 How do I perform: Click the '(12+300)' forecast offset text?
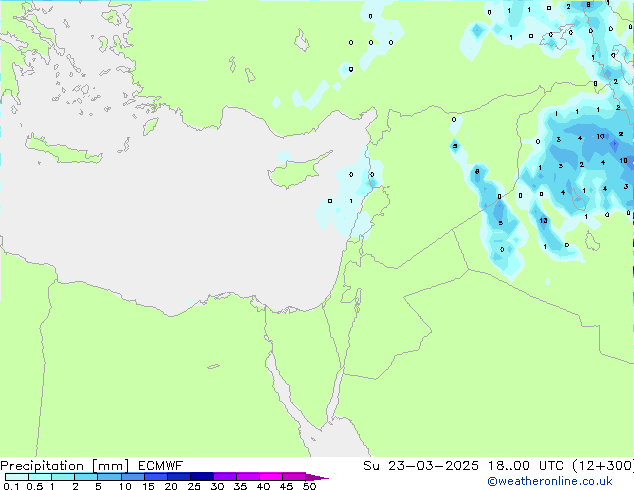tap(603, 466)
